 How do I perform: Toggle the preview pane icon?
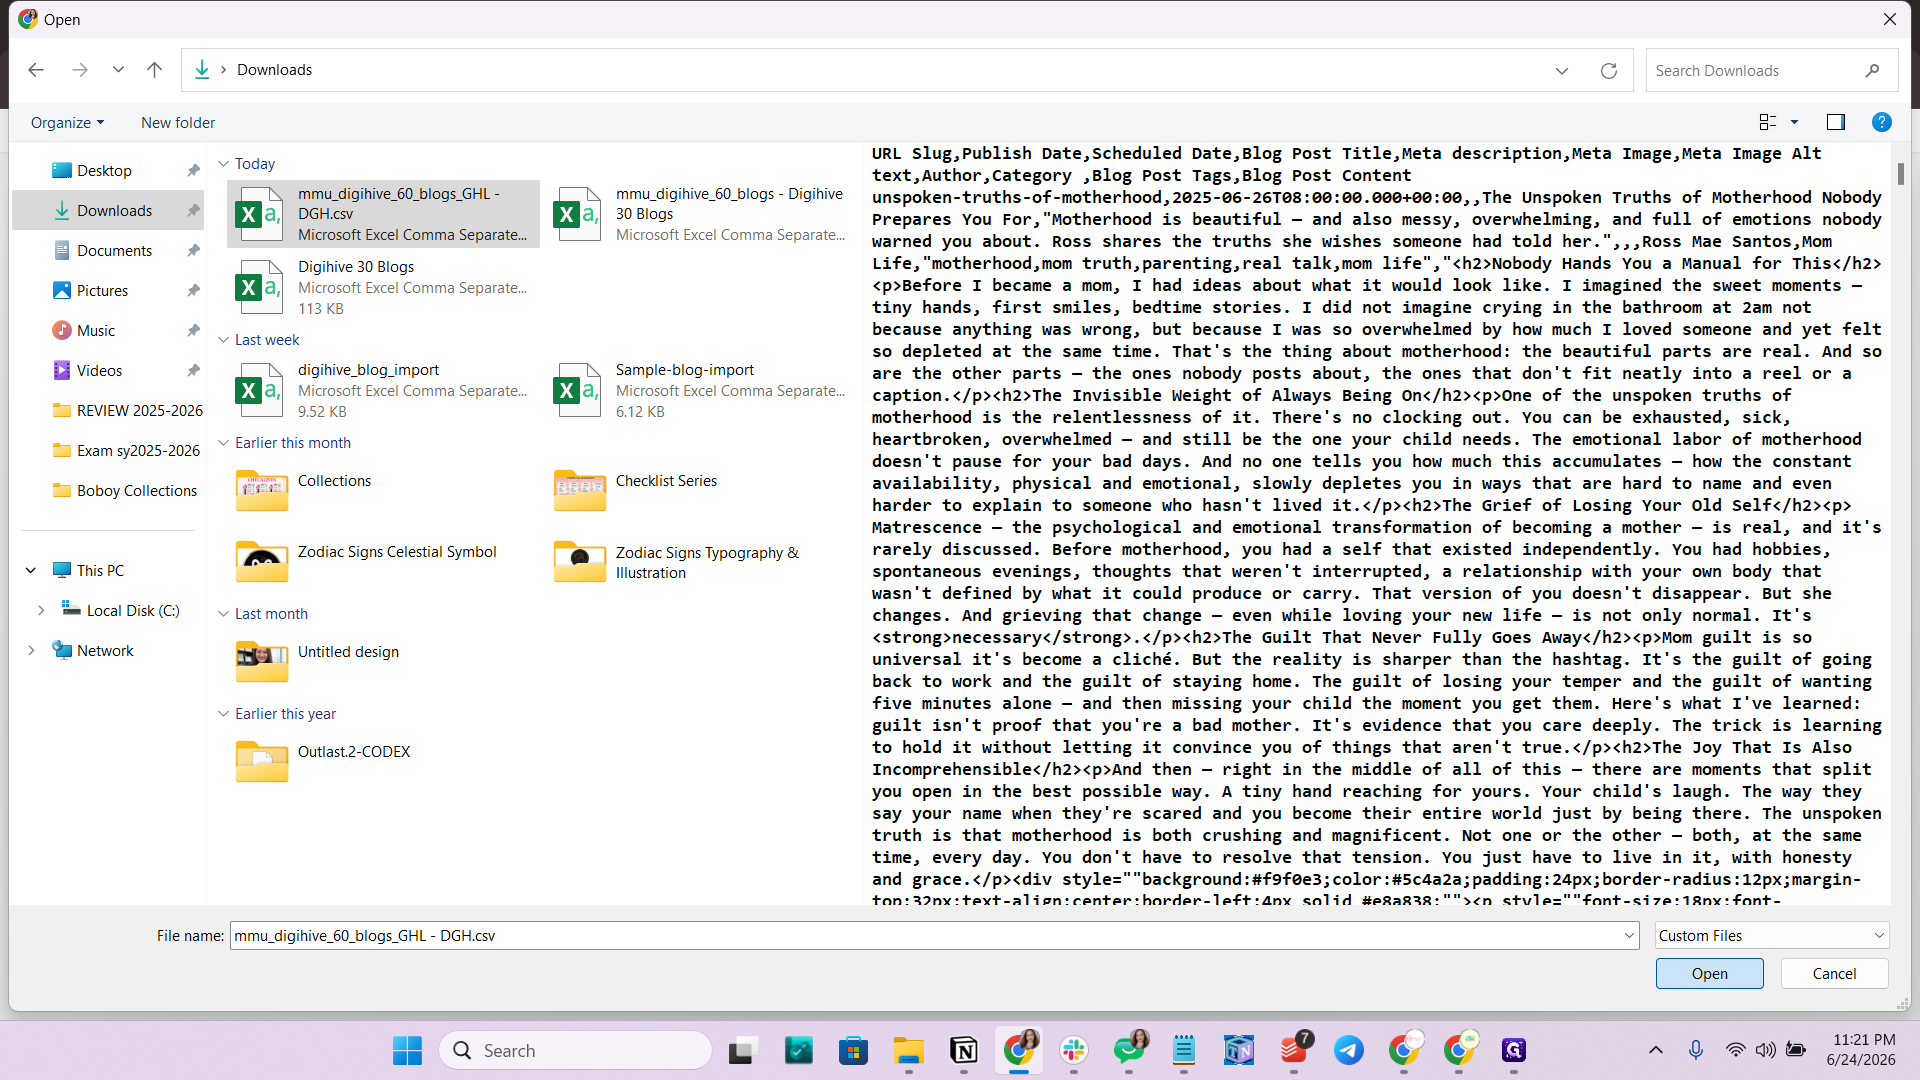pyautogui.click(x=1836, y=122)
